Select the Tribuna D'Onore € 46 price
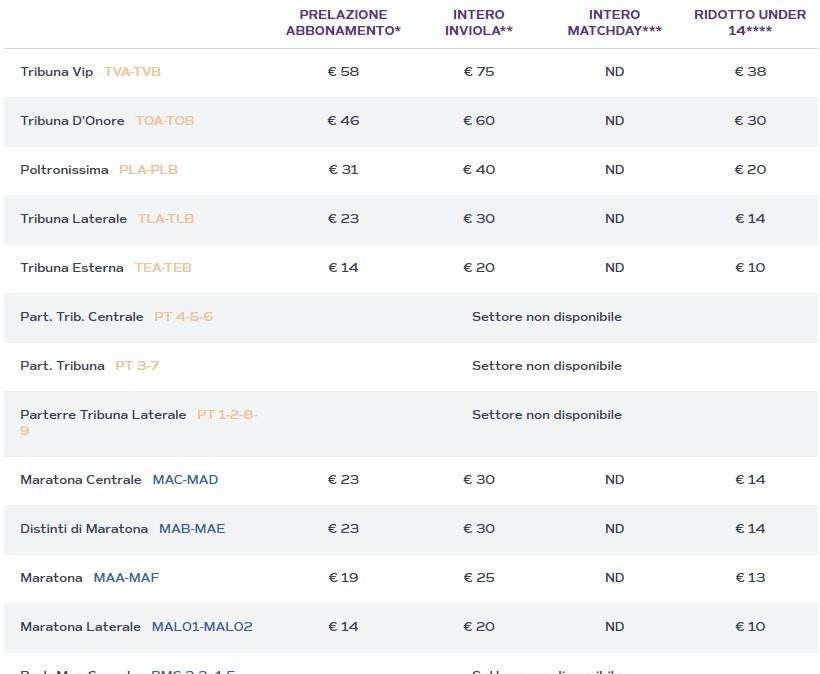Image resolution: width=820 pixels, height=674 pixels. 343,121
